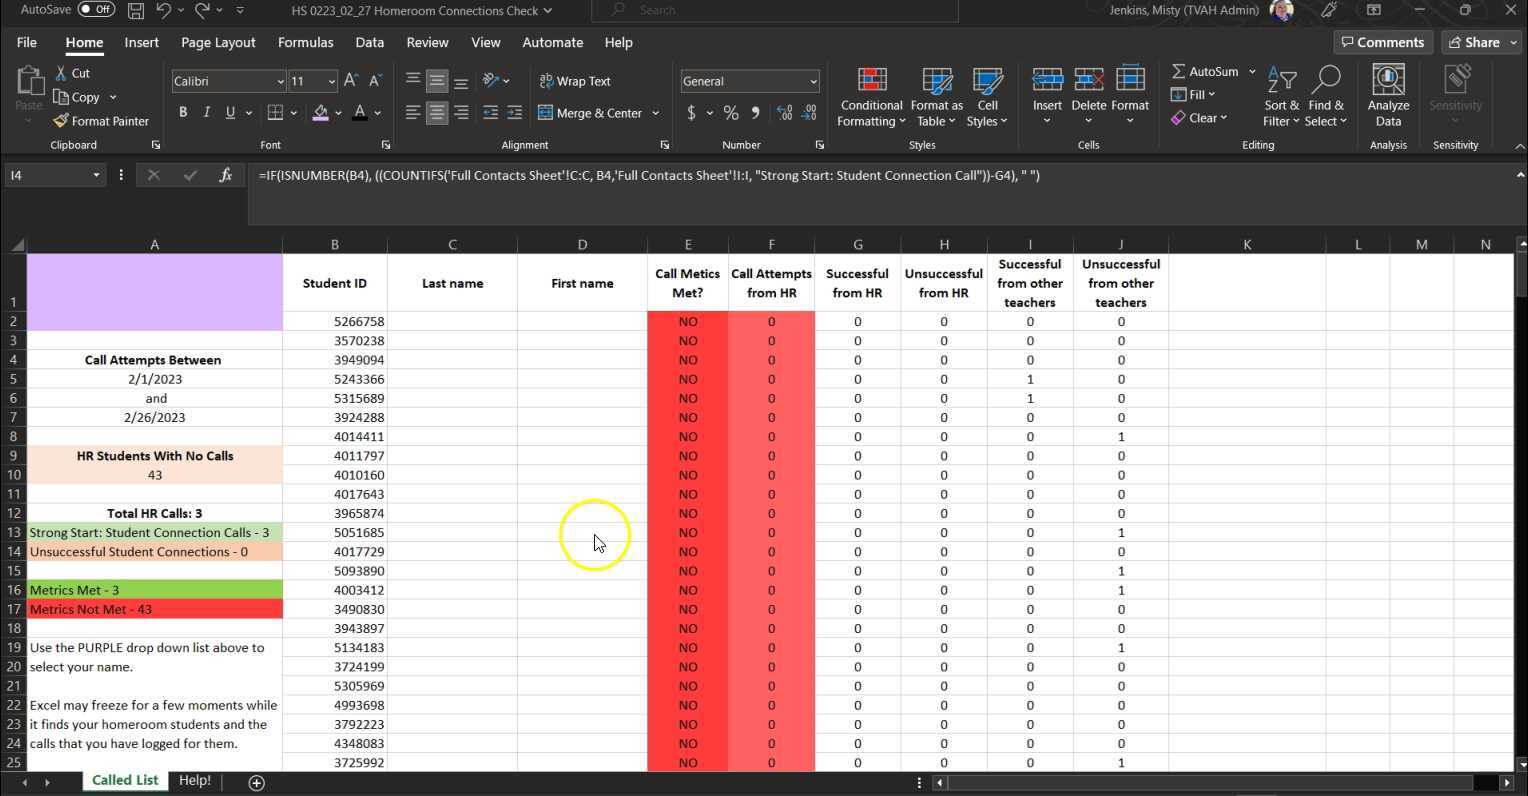Toggle the AutoSave switch
The height and width of the screenshot is (796, 1528).
(x=96, y=10)
